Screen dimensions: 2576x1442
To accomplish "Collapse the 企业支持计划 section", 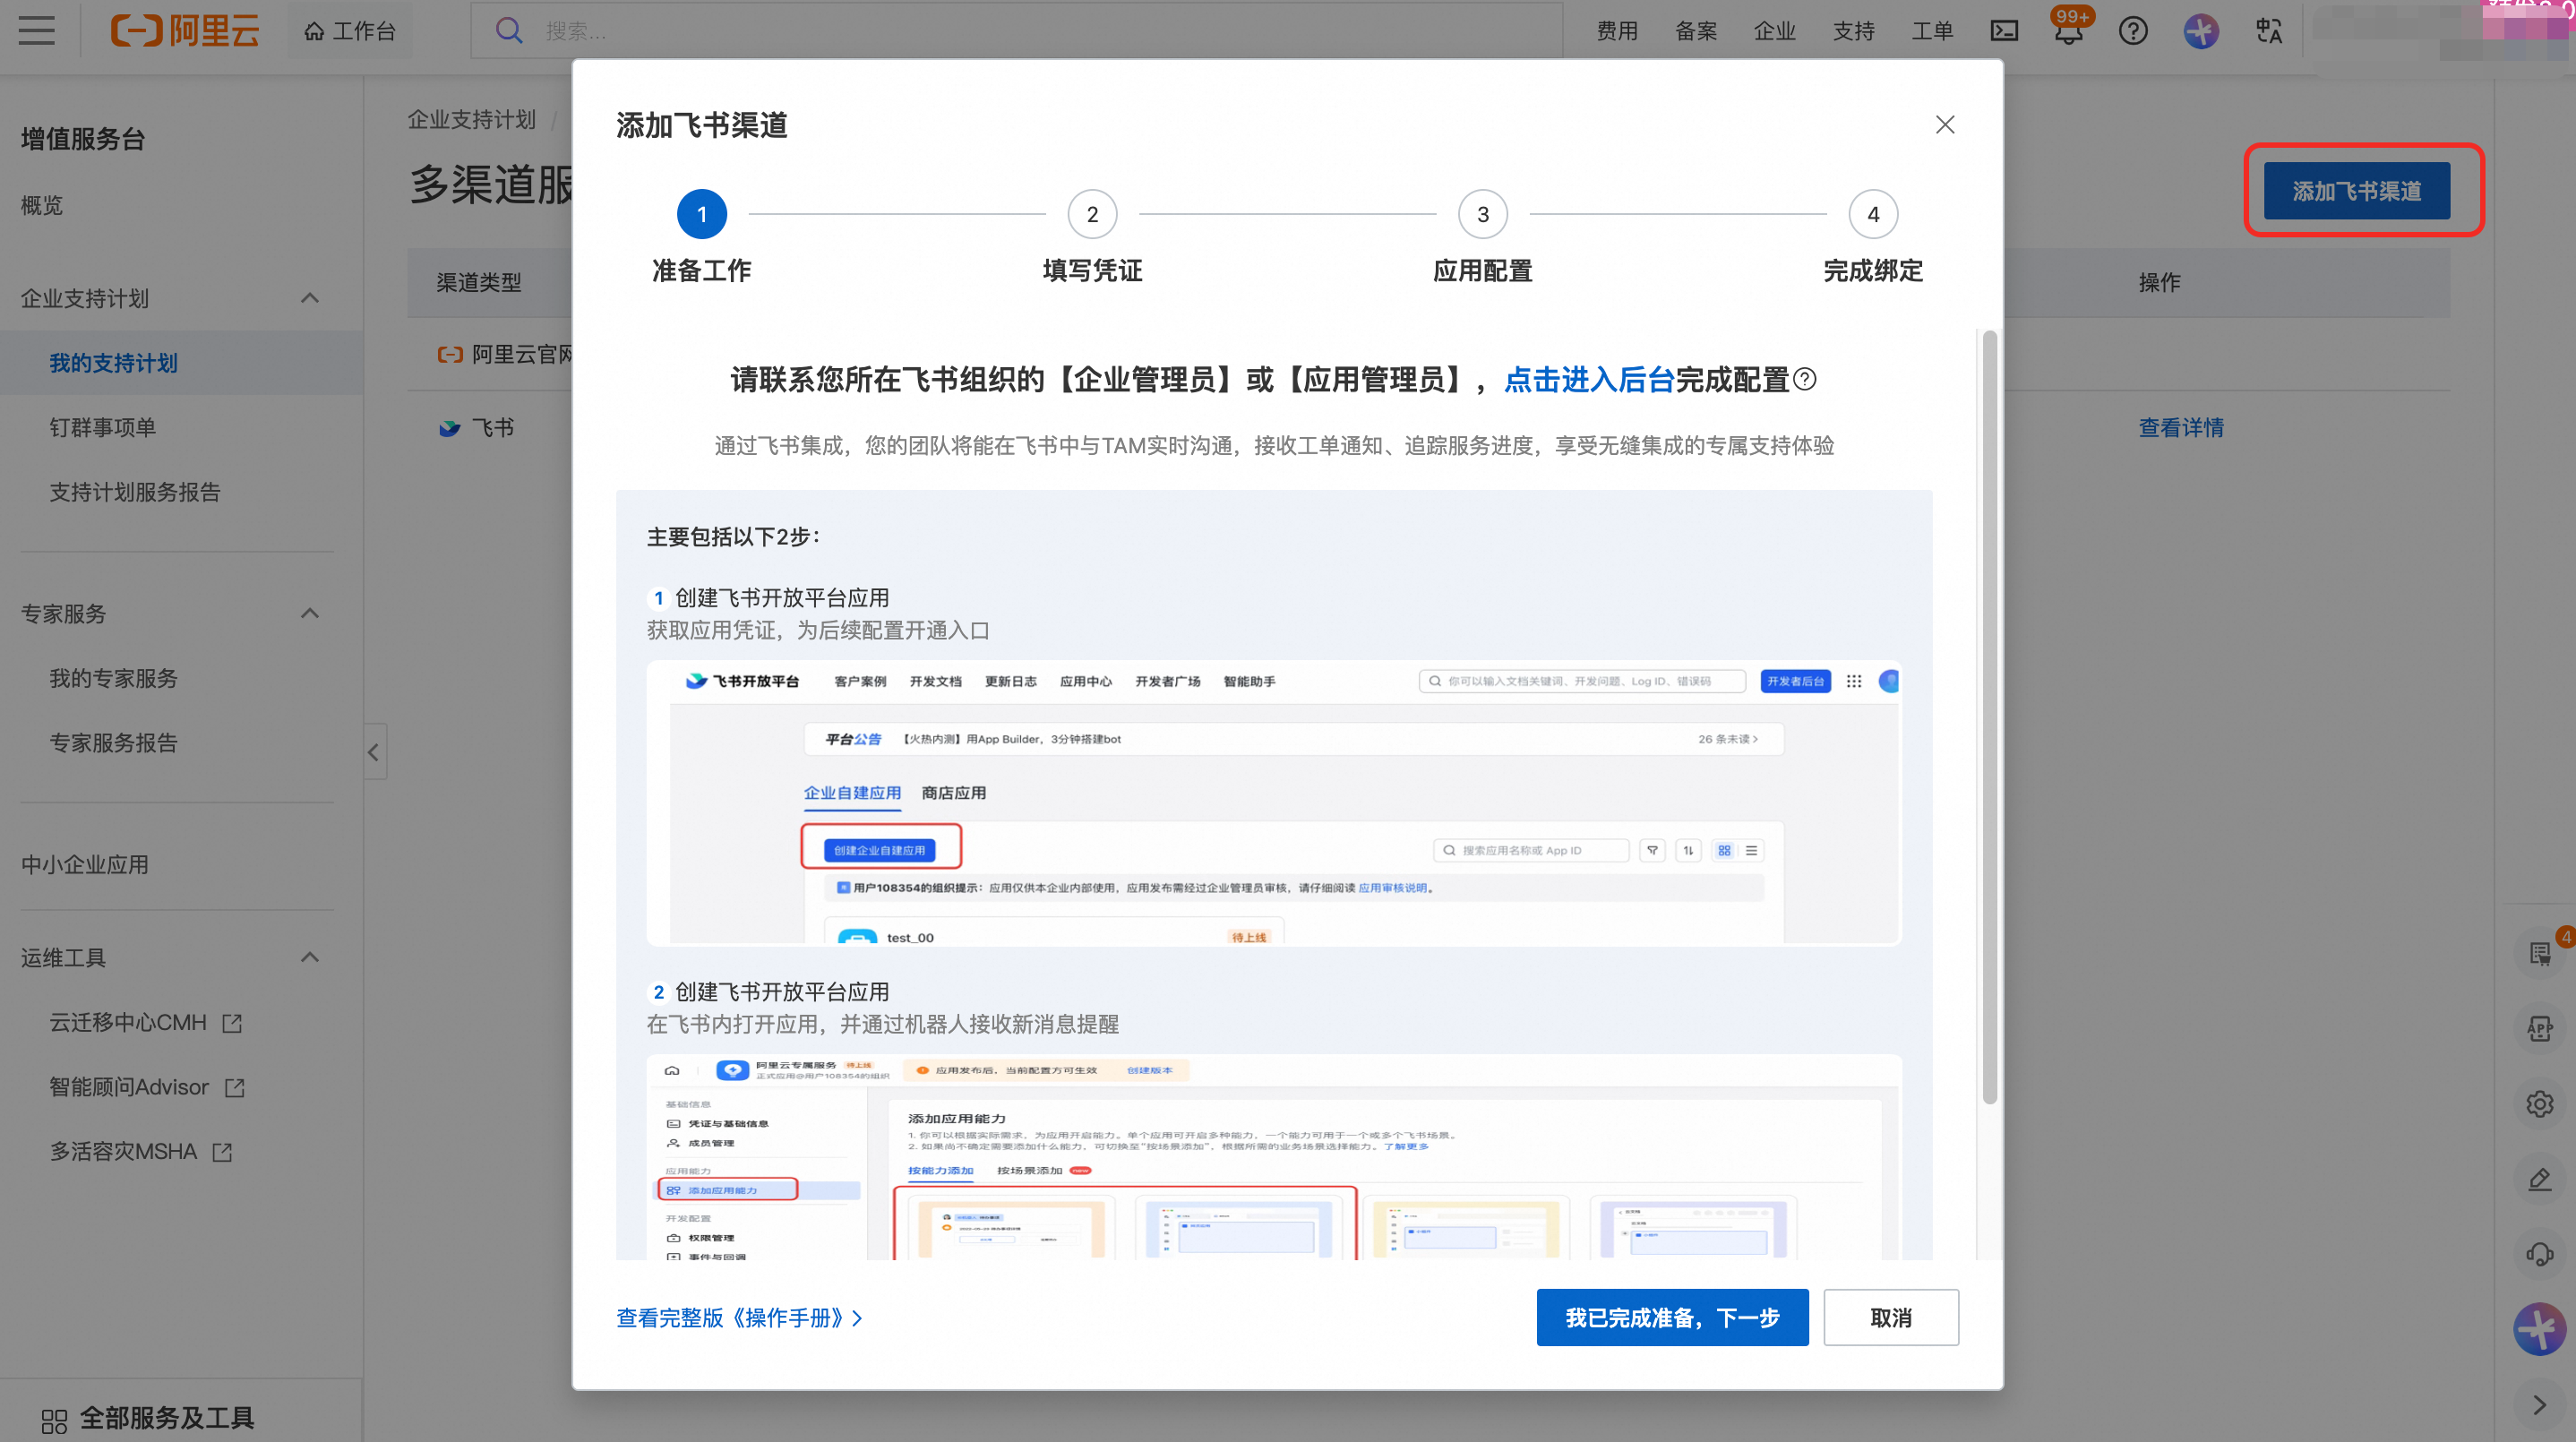I will (x=310, y=298).
